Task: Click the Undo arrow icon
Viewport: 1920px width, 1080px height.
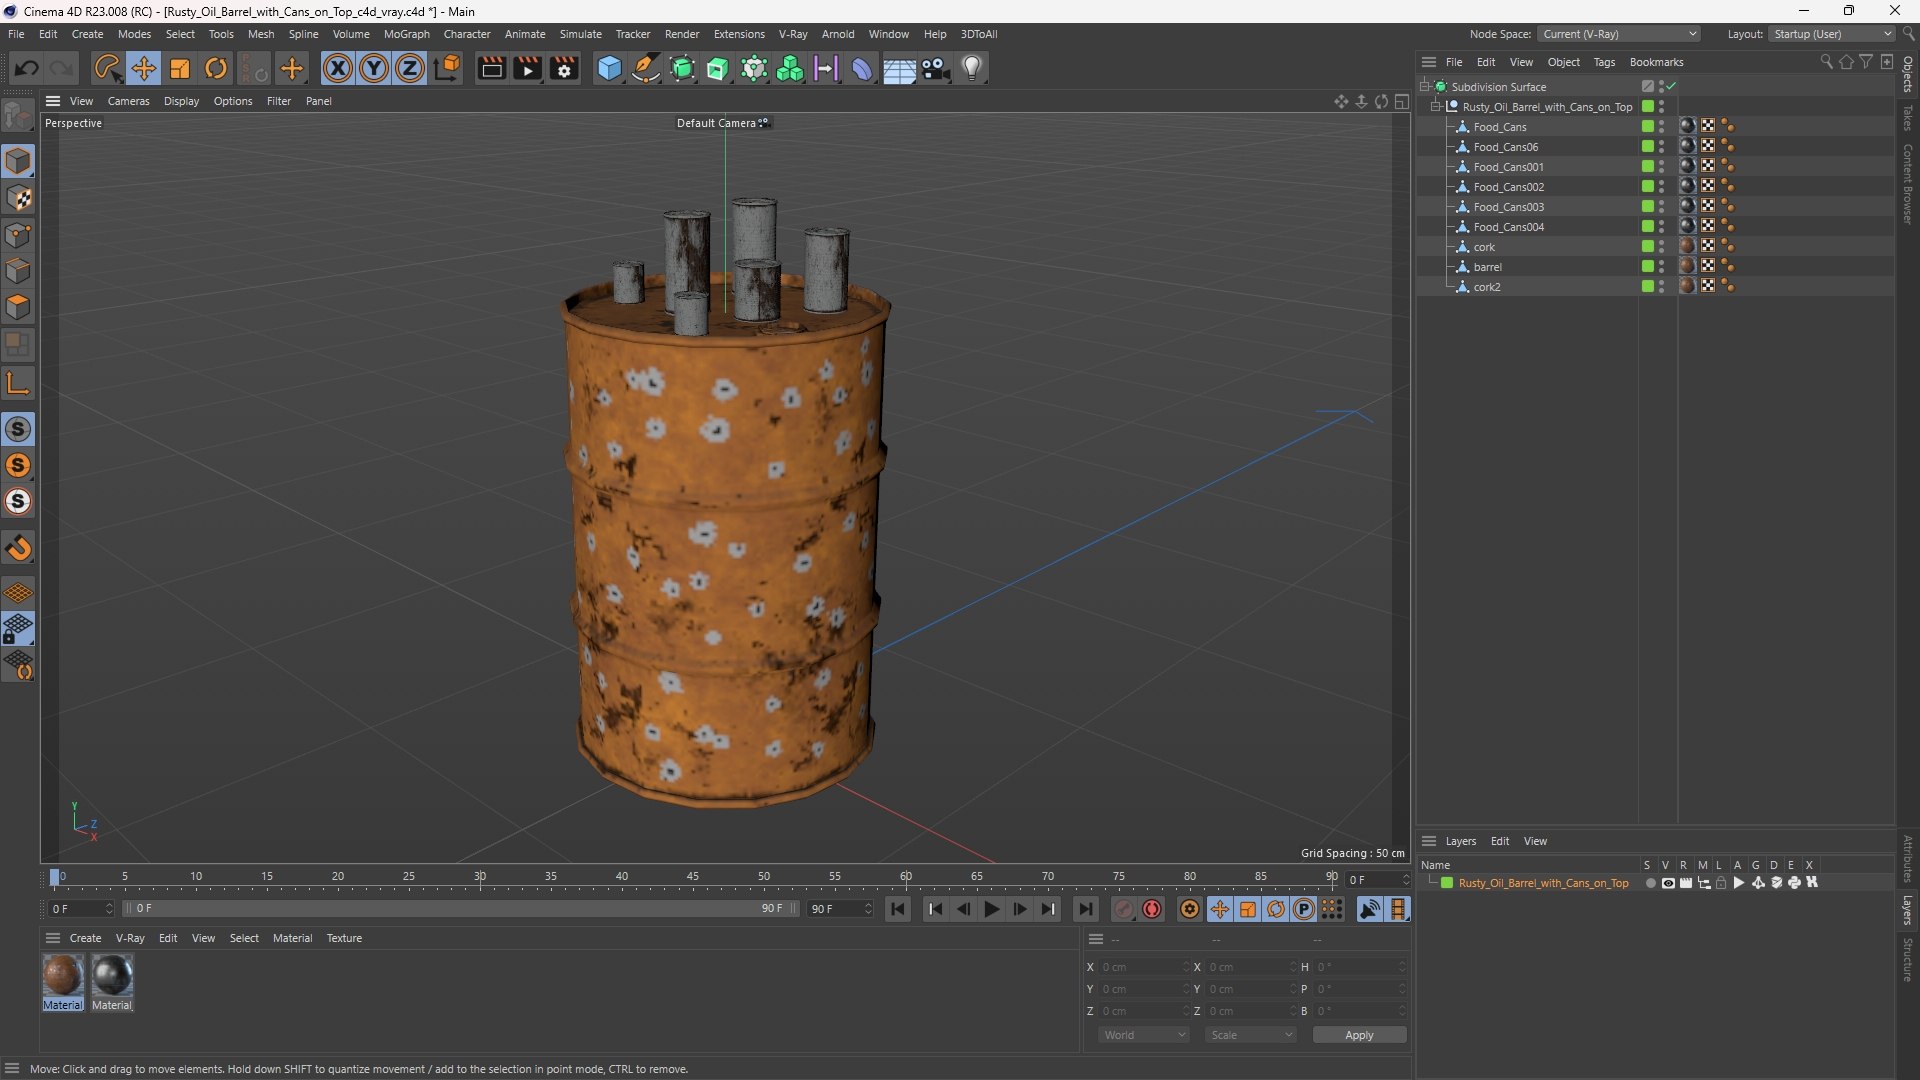Action: [x=27, y=68]
